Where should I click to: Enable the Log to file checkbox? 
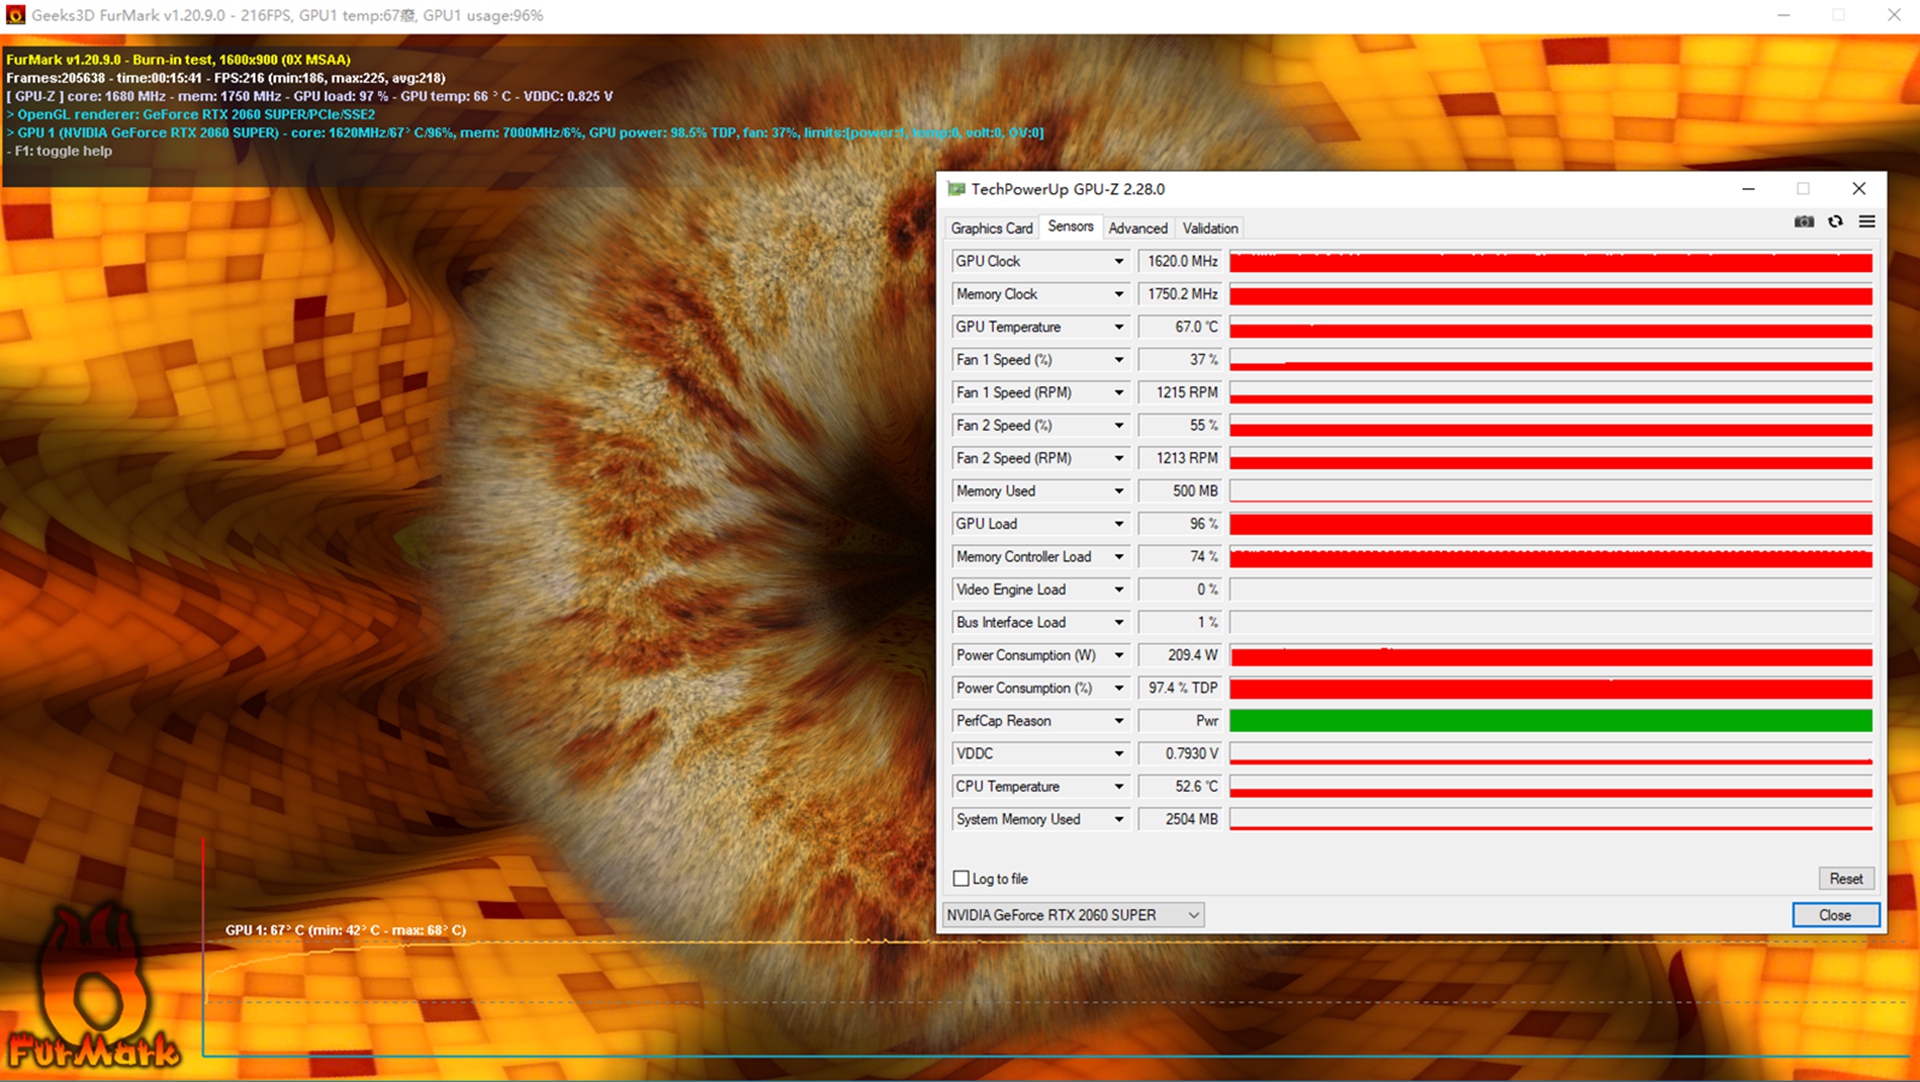[961, 879]
